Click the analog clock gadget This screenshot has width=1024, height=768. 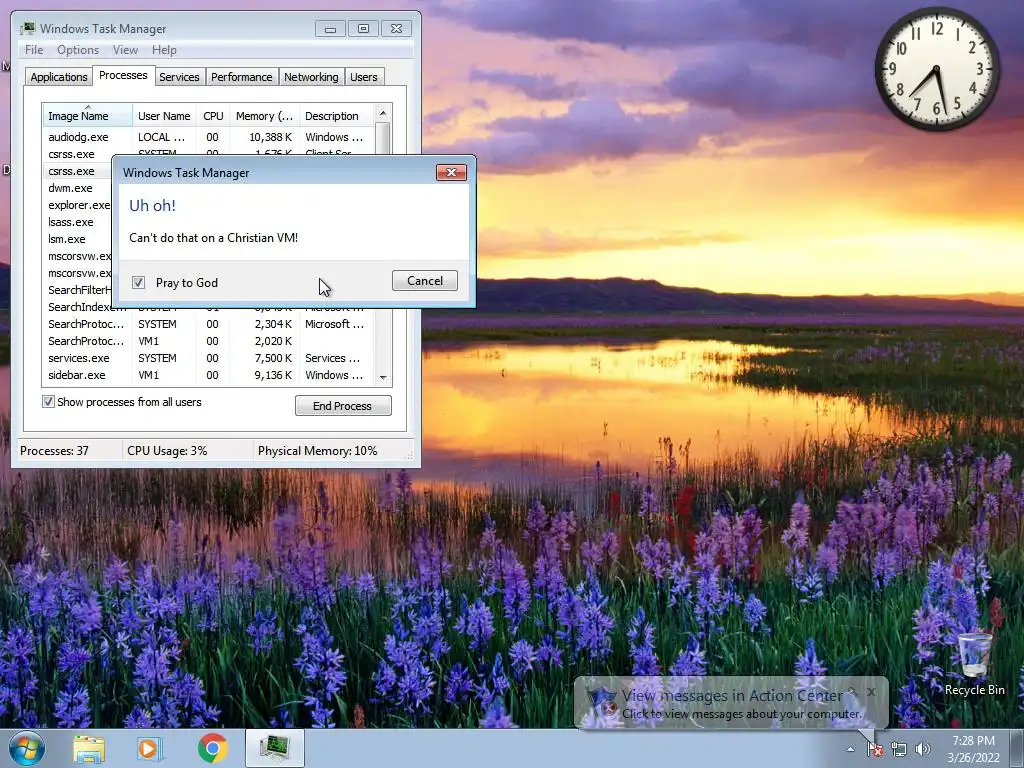pos(936,69)
